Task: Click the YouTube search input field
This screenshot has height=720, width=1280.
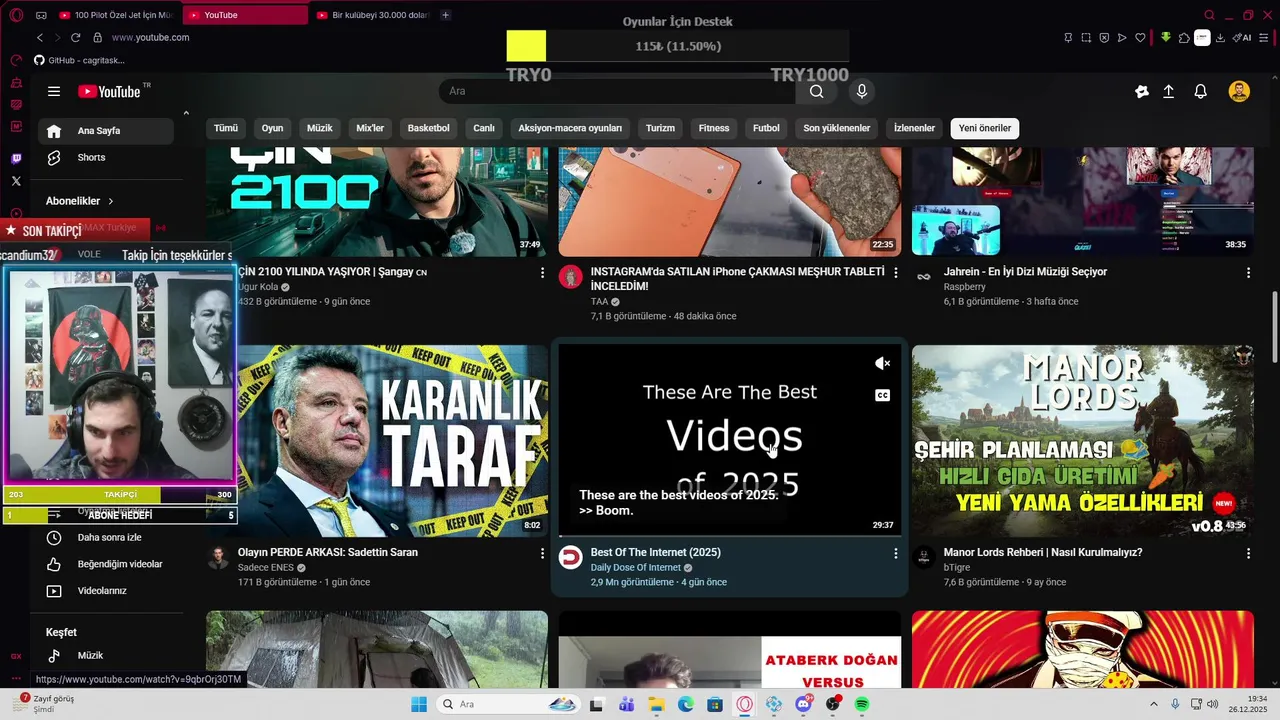Action: tap(617, 91)
